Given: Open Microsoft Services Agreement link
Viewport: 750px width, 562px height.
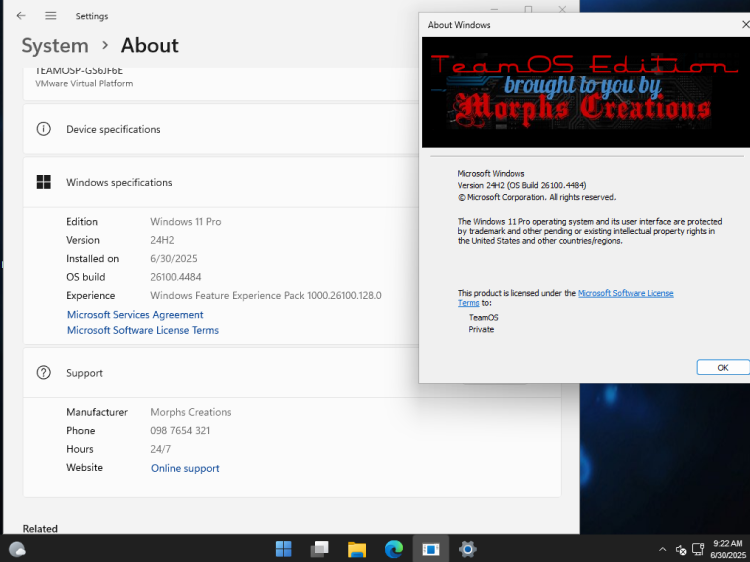Looking at the screenshot, I should 135,315.
